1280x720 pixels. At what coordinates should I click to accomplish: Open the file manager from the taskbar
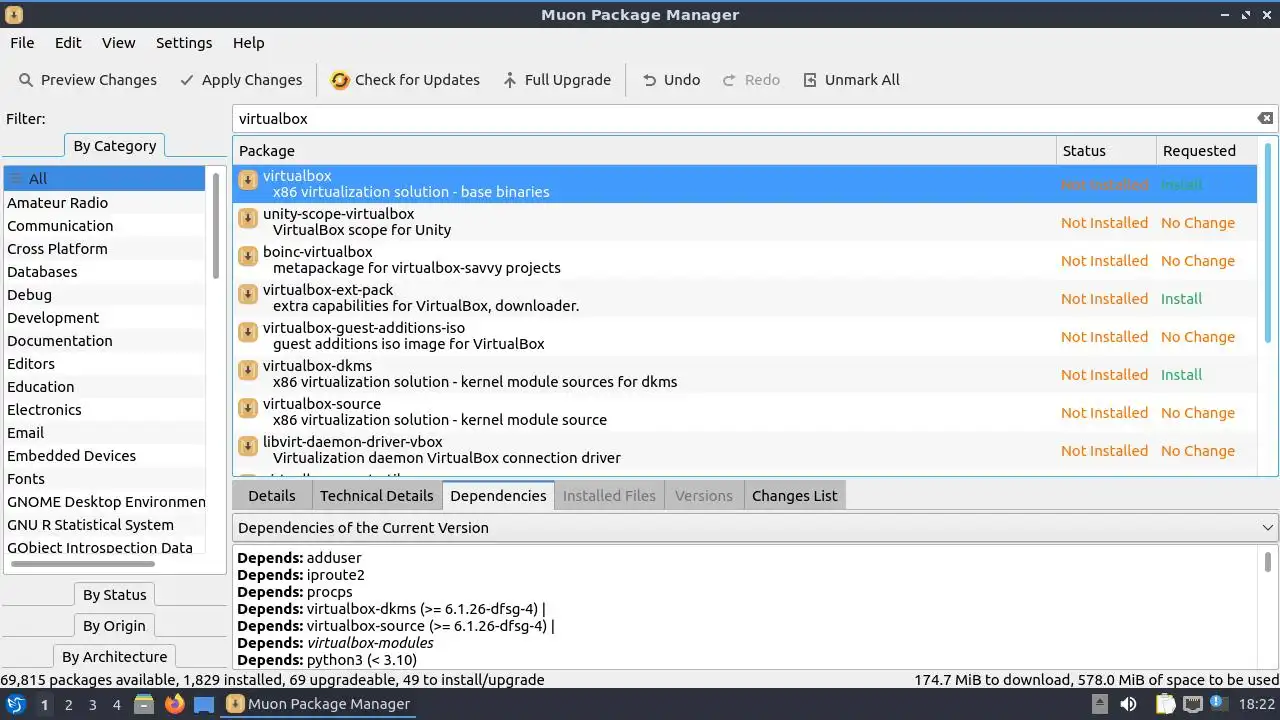[x=144, y=704]
